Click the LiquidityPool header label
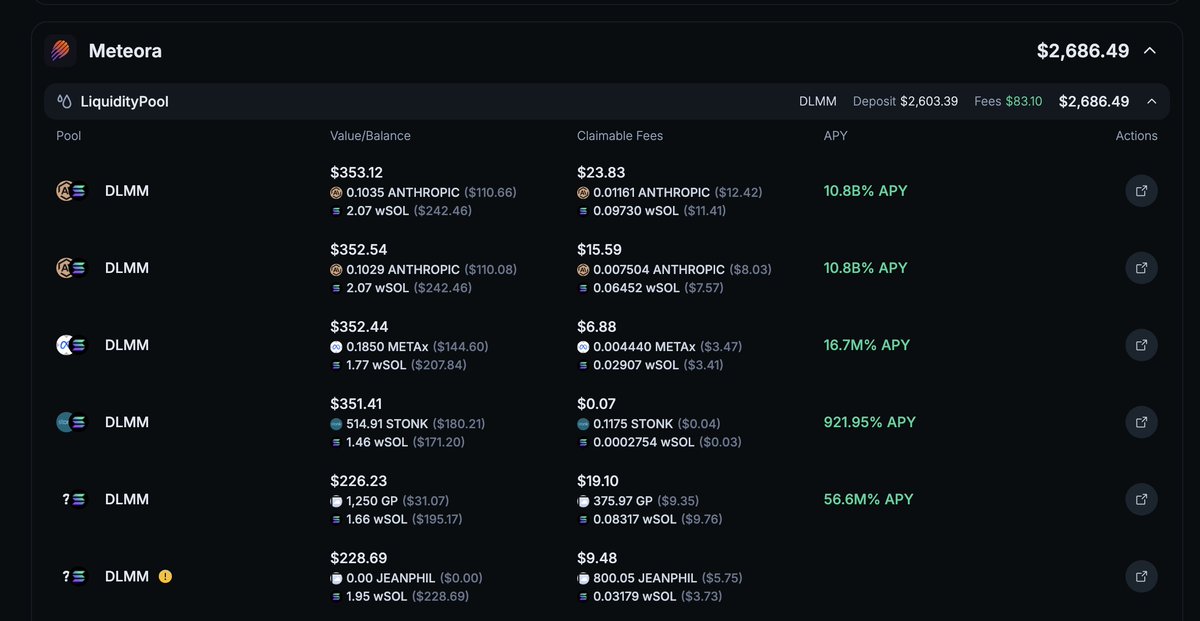The image size is (1200, 621). (124, 101)
